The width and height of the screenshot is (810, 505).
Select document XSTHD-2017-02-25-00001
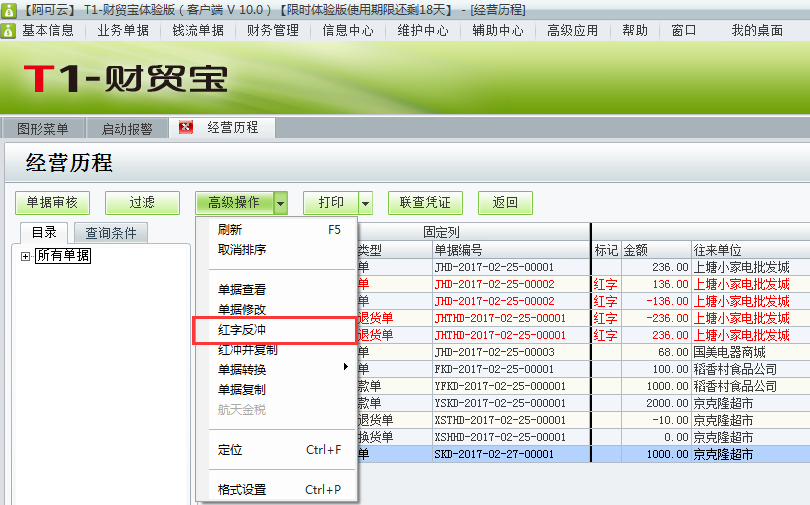click(x=510, y=420)
